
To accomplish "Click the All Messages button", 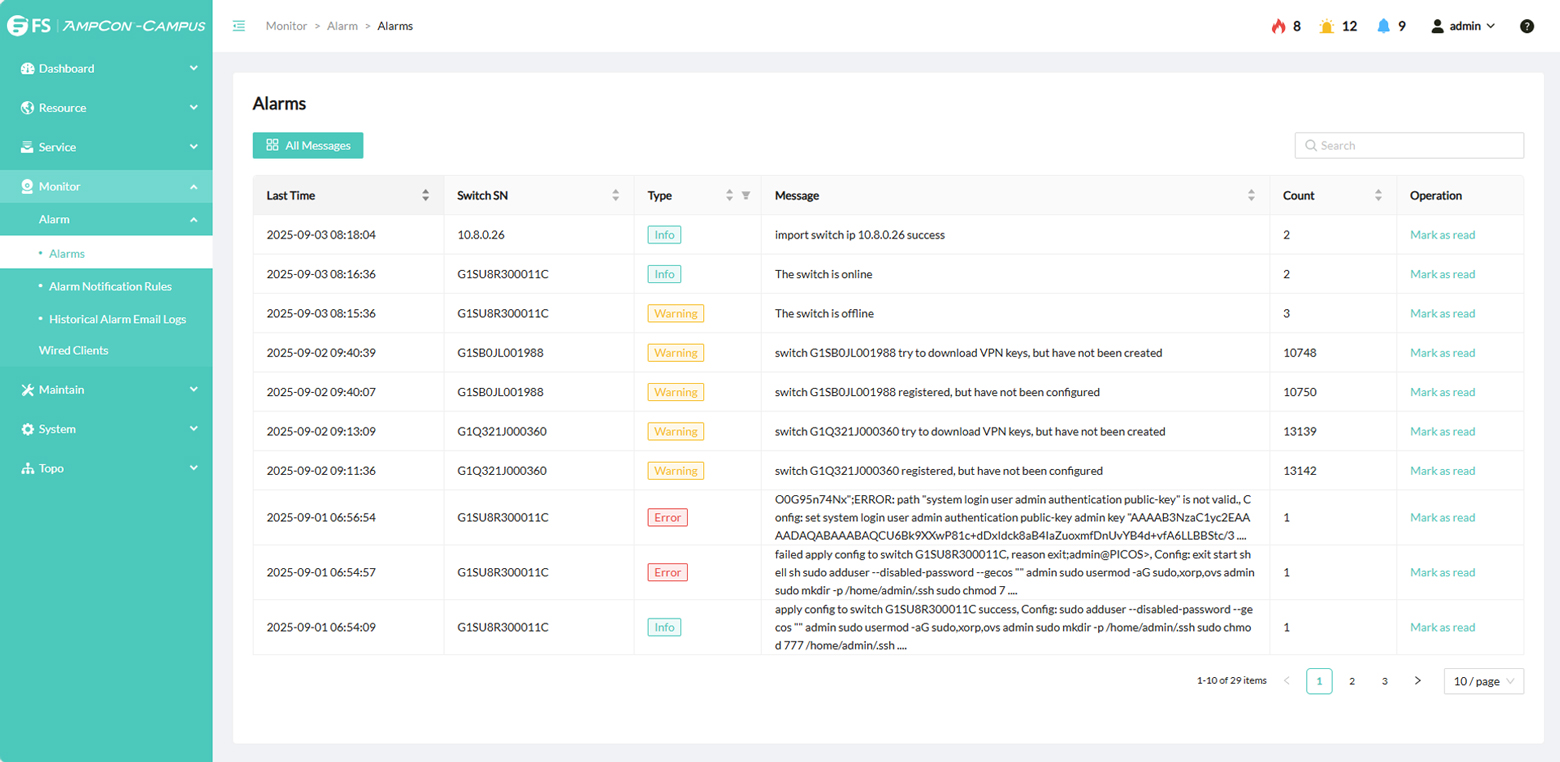I will point(307,145).
